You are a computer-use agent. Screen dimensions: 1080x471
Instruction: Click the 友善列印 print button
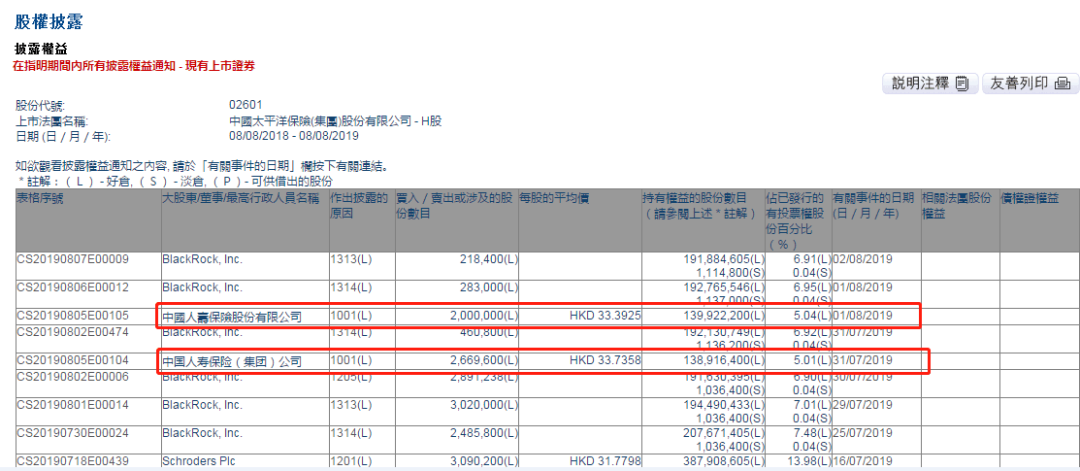1029,84
